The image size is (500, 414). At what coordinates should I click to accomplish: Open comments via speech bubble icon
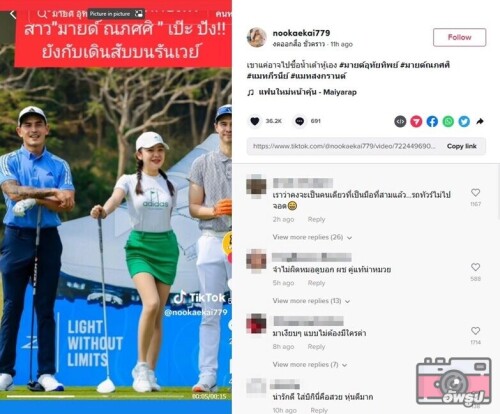pos(299,121)
